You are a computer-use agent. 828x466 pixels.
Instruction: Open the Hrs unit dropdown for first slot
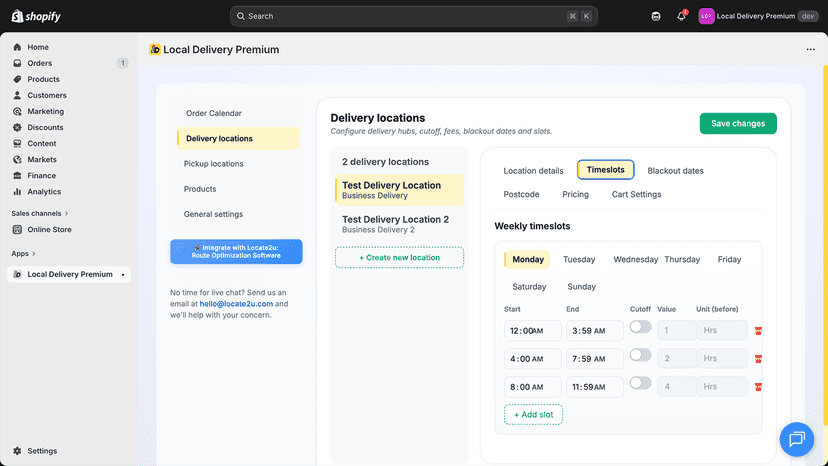click(x=721, y=330)
